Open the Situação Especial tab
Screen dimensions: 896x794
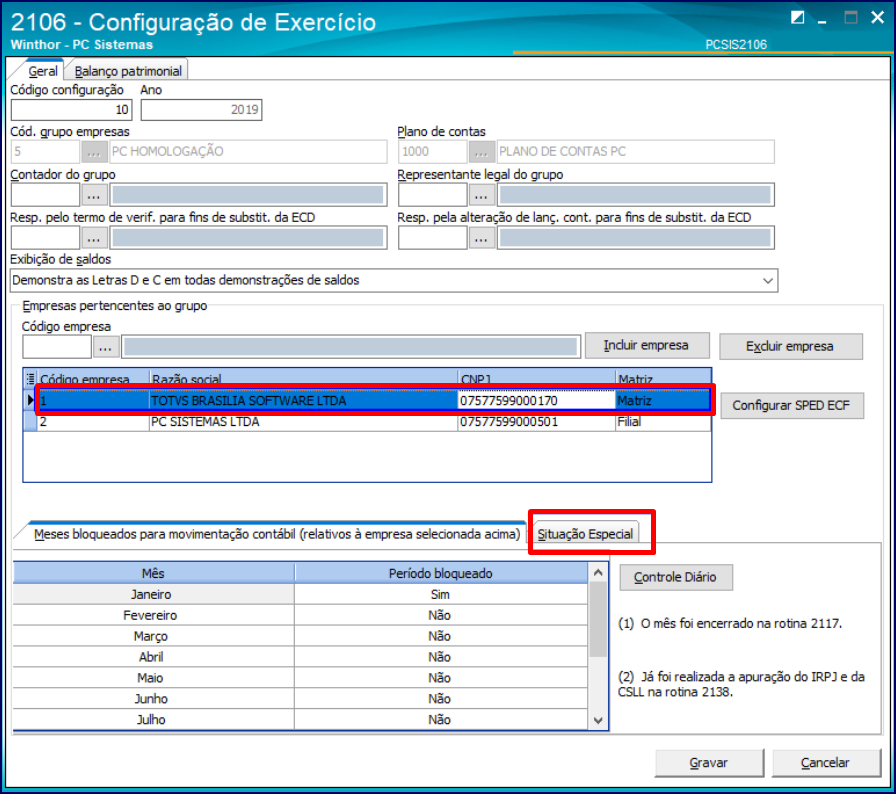pos(585,534)
